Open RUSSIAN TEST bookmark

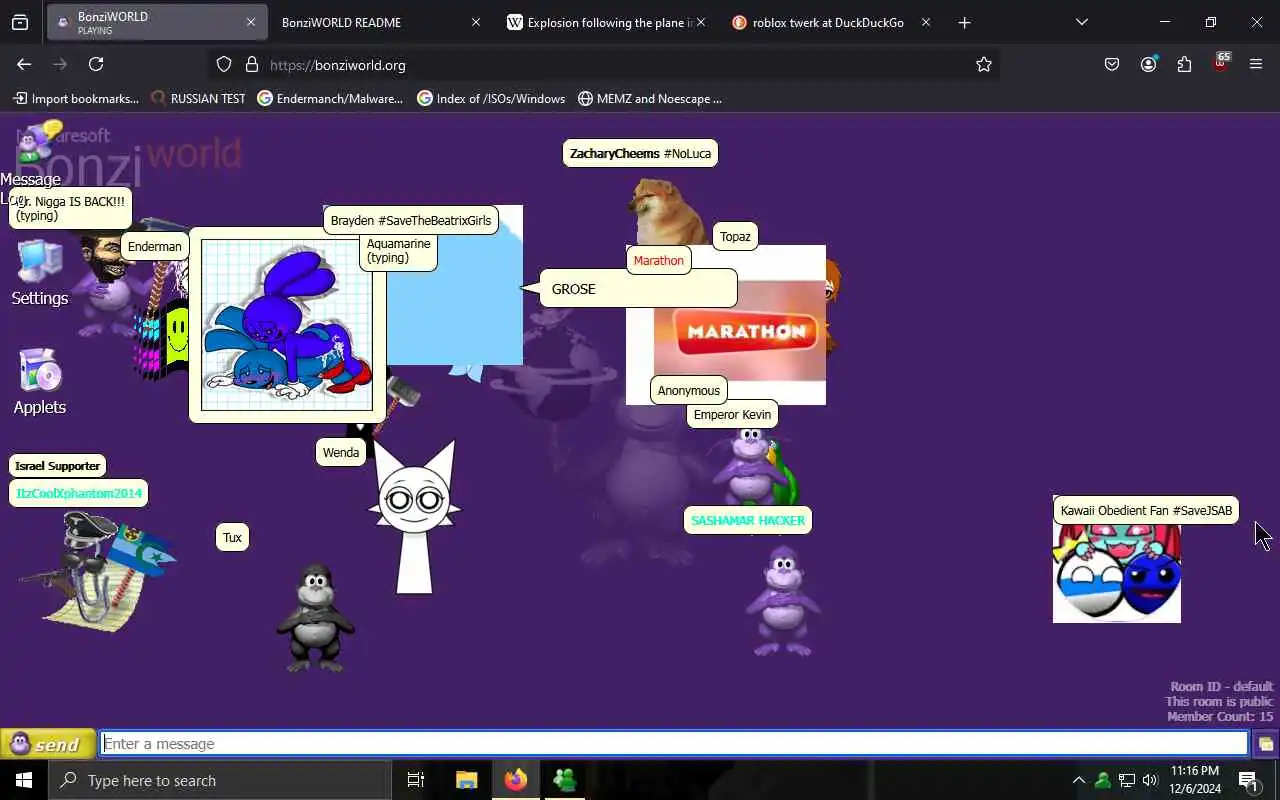click(x=198, y=98)
